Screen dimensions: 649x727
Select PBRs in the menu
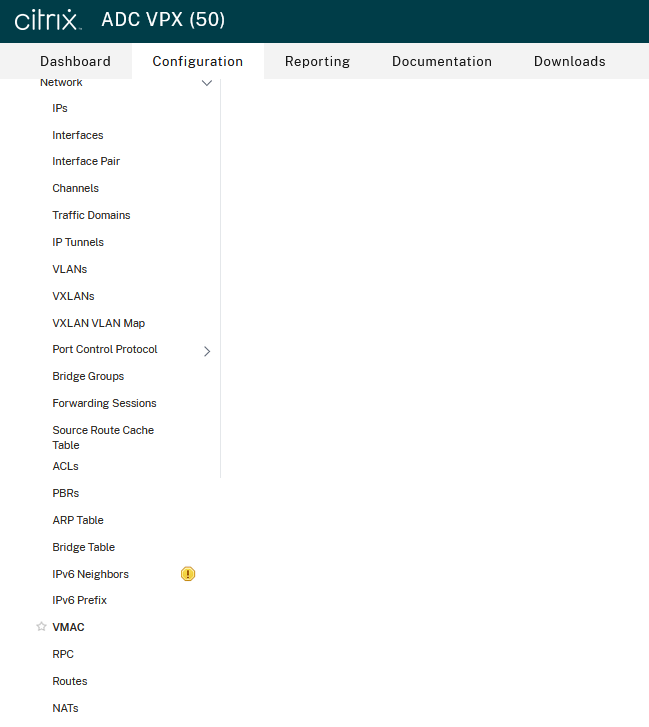click(x=66, y=493)
